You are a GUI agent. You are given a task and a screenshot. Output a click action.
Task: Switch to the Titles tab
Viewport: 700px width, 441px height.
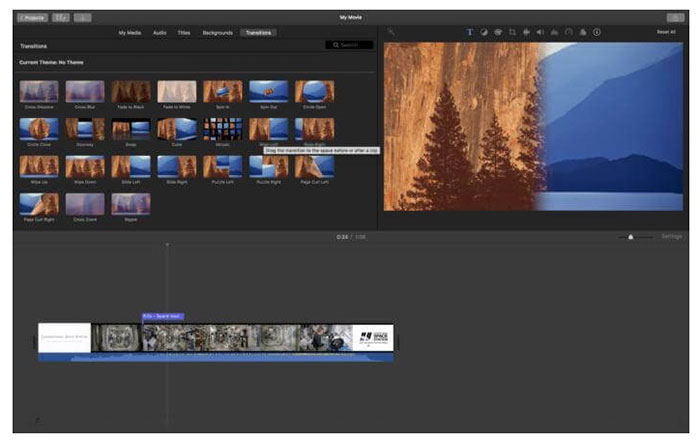point(184,33)
